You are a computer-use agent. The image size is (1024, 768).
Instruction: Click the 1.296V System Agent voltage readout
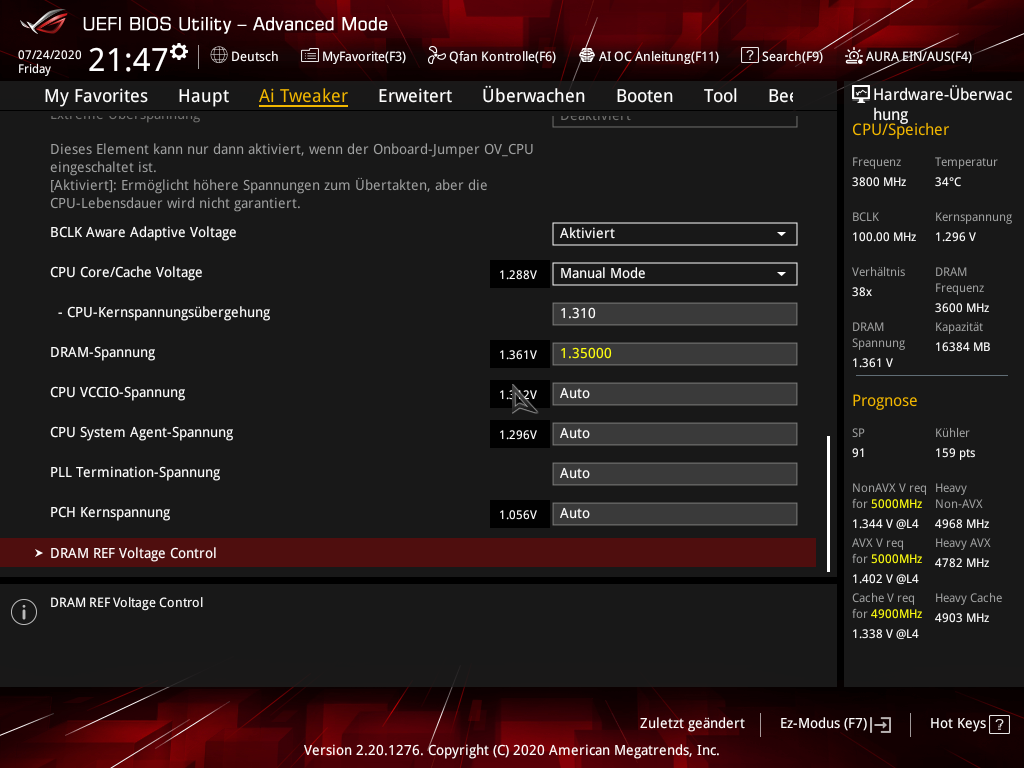point(518,435)
